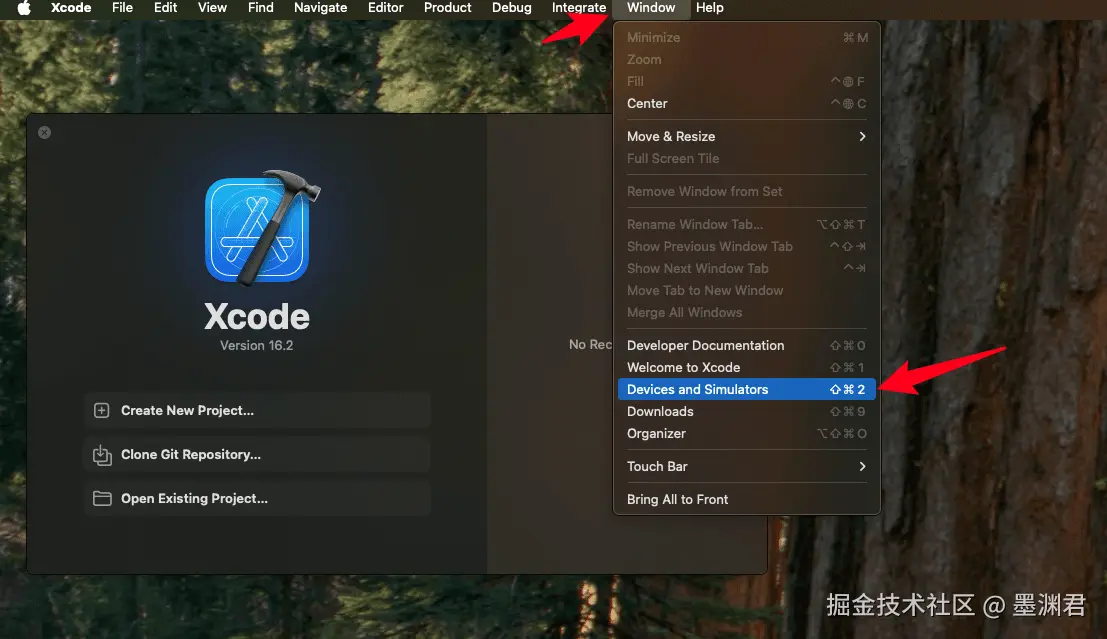Click Remove Window from Set item
This screenshot has height=639, width=1107.
[746, 191]
